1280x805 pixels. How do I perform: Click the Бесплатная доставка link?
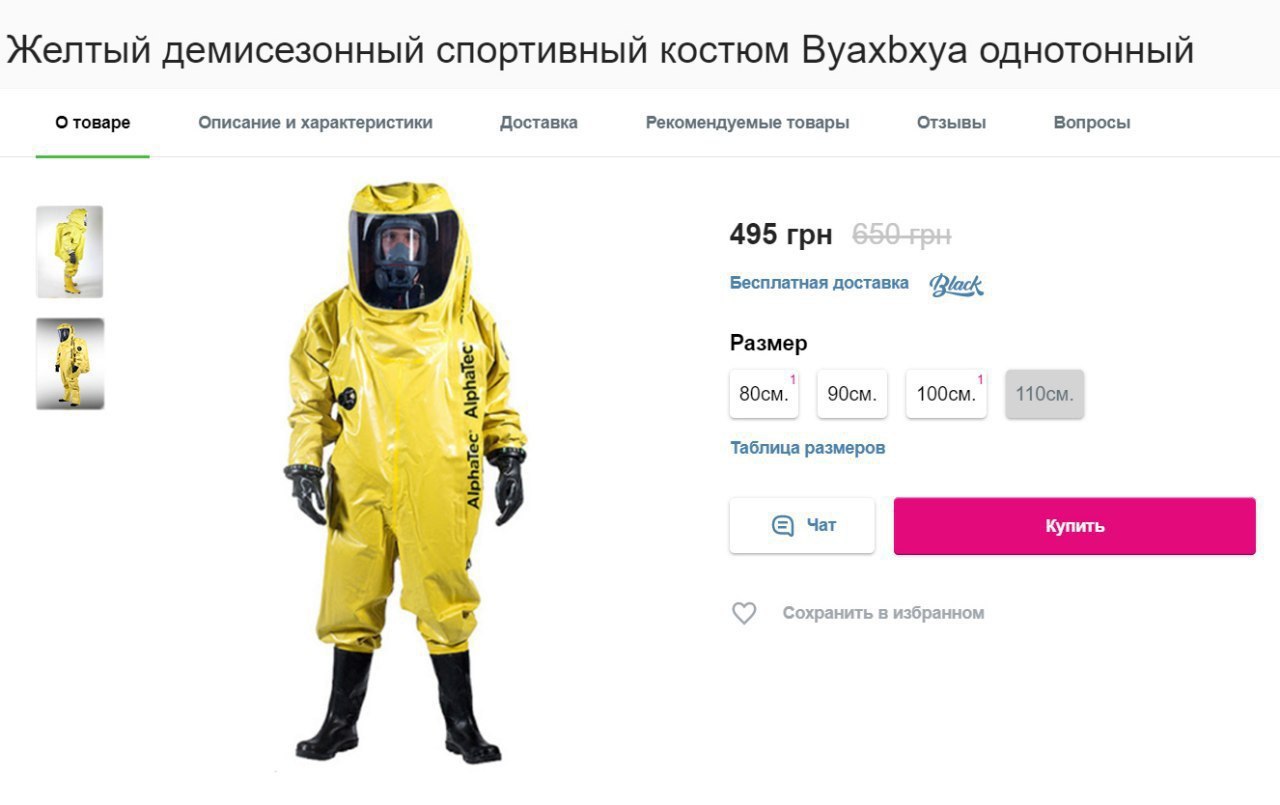pos(819,283)
